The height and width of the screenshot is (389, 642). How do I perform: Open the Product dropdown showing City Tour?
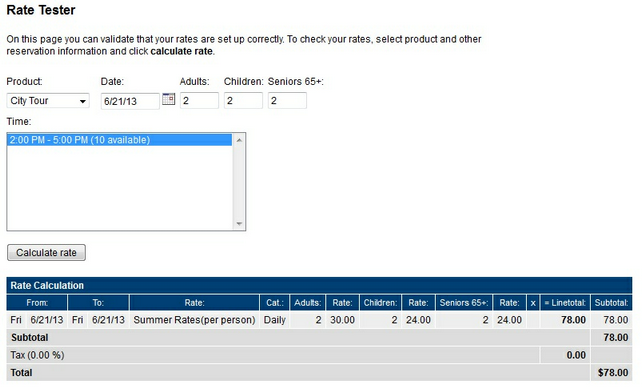(48, 101)
